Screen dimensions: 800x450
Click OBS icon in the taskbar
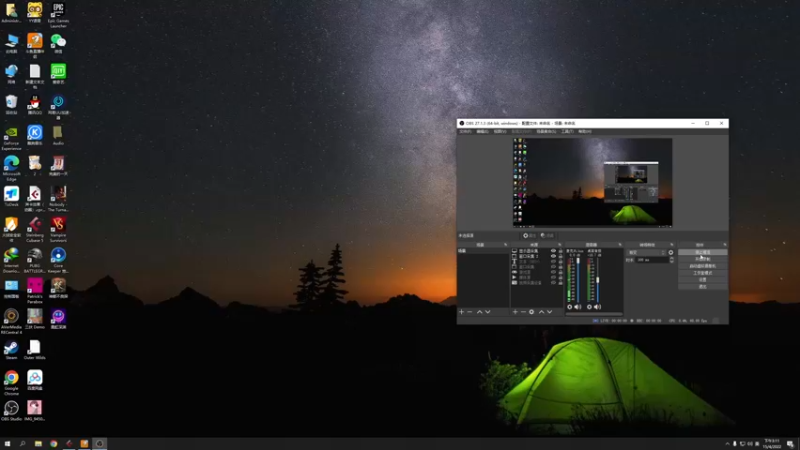[x=99, y=444]
